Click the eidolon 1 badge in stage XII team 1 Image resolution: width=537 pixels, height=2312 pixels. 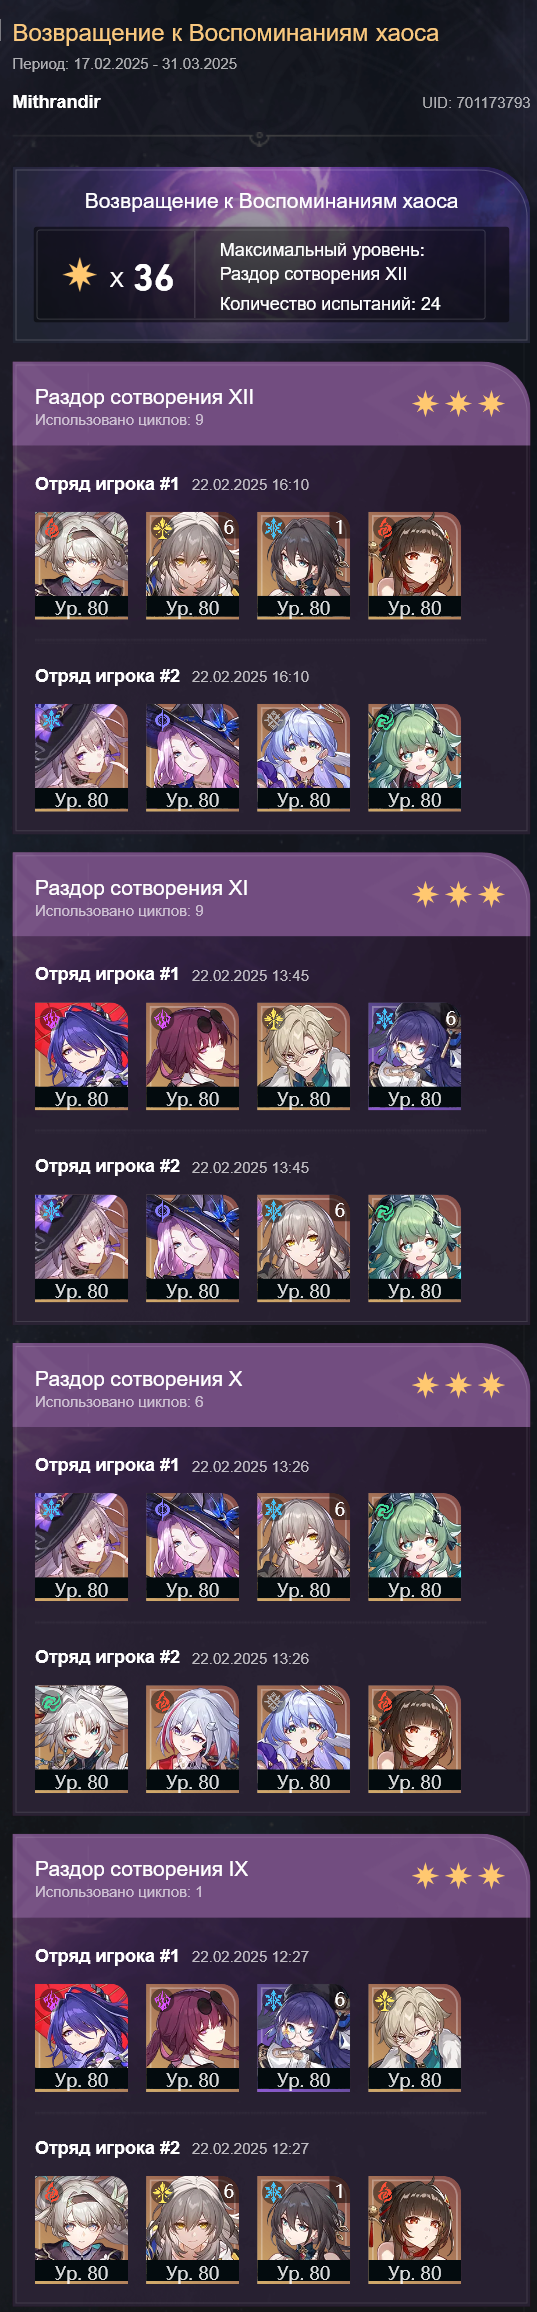[x=339, y=527]
